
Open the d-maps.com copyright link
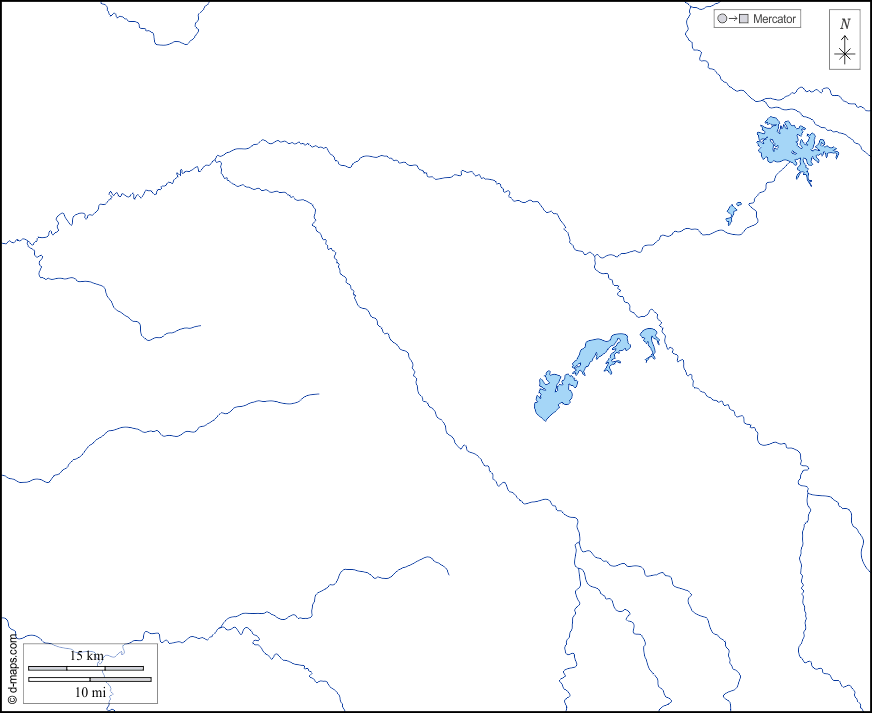coord(12,668)
